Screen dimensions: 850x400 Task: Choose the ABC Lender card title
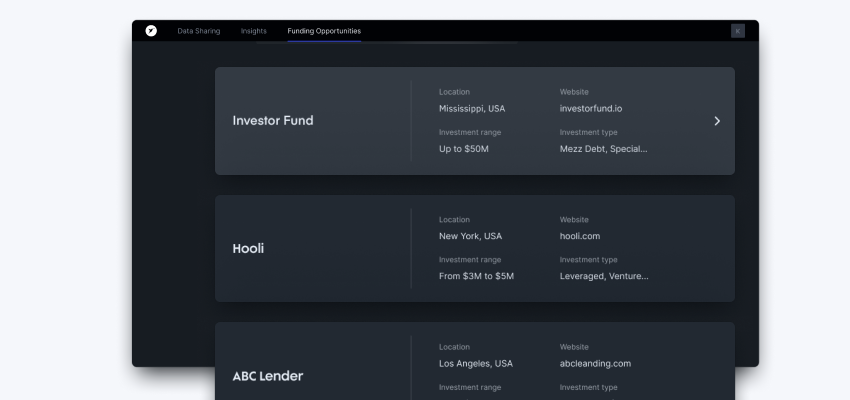pyautogui.click(x=267, y=376)
